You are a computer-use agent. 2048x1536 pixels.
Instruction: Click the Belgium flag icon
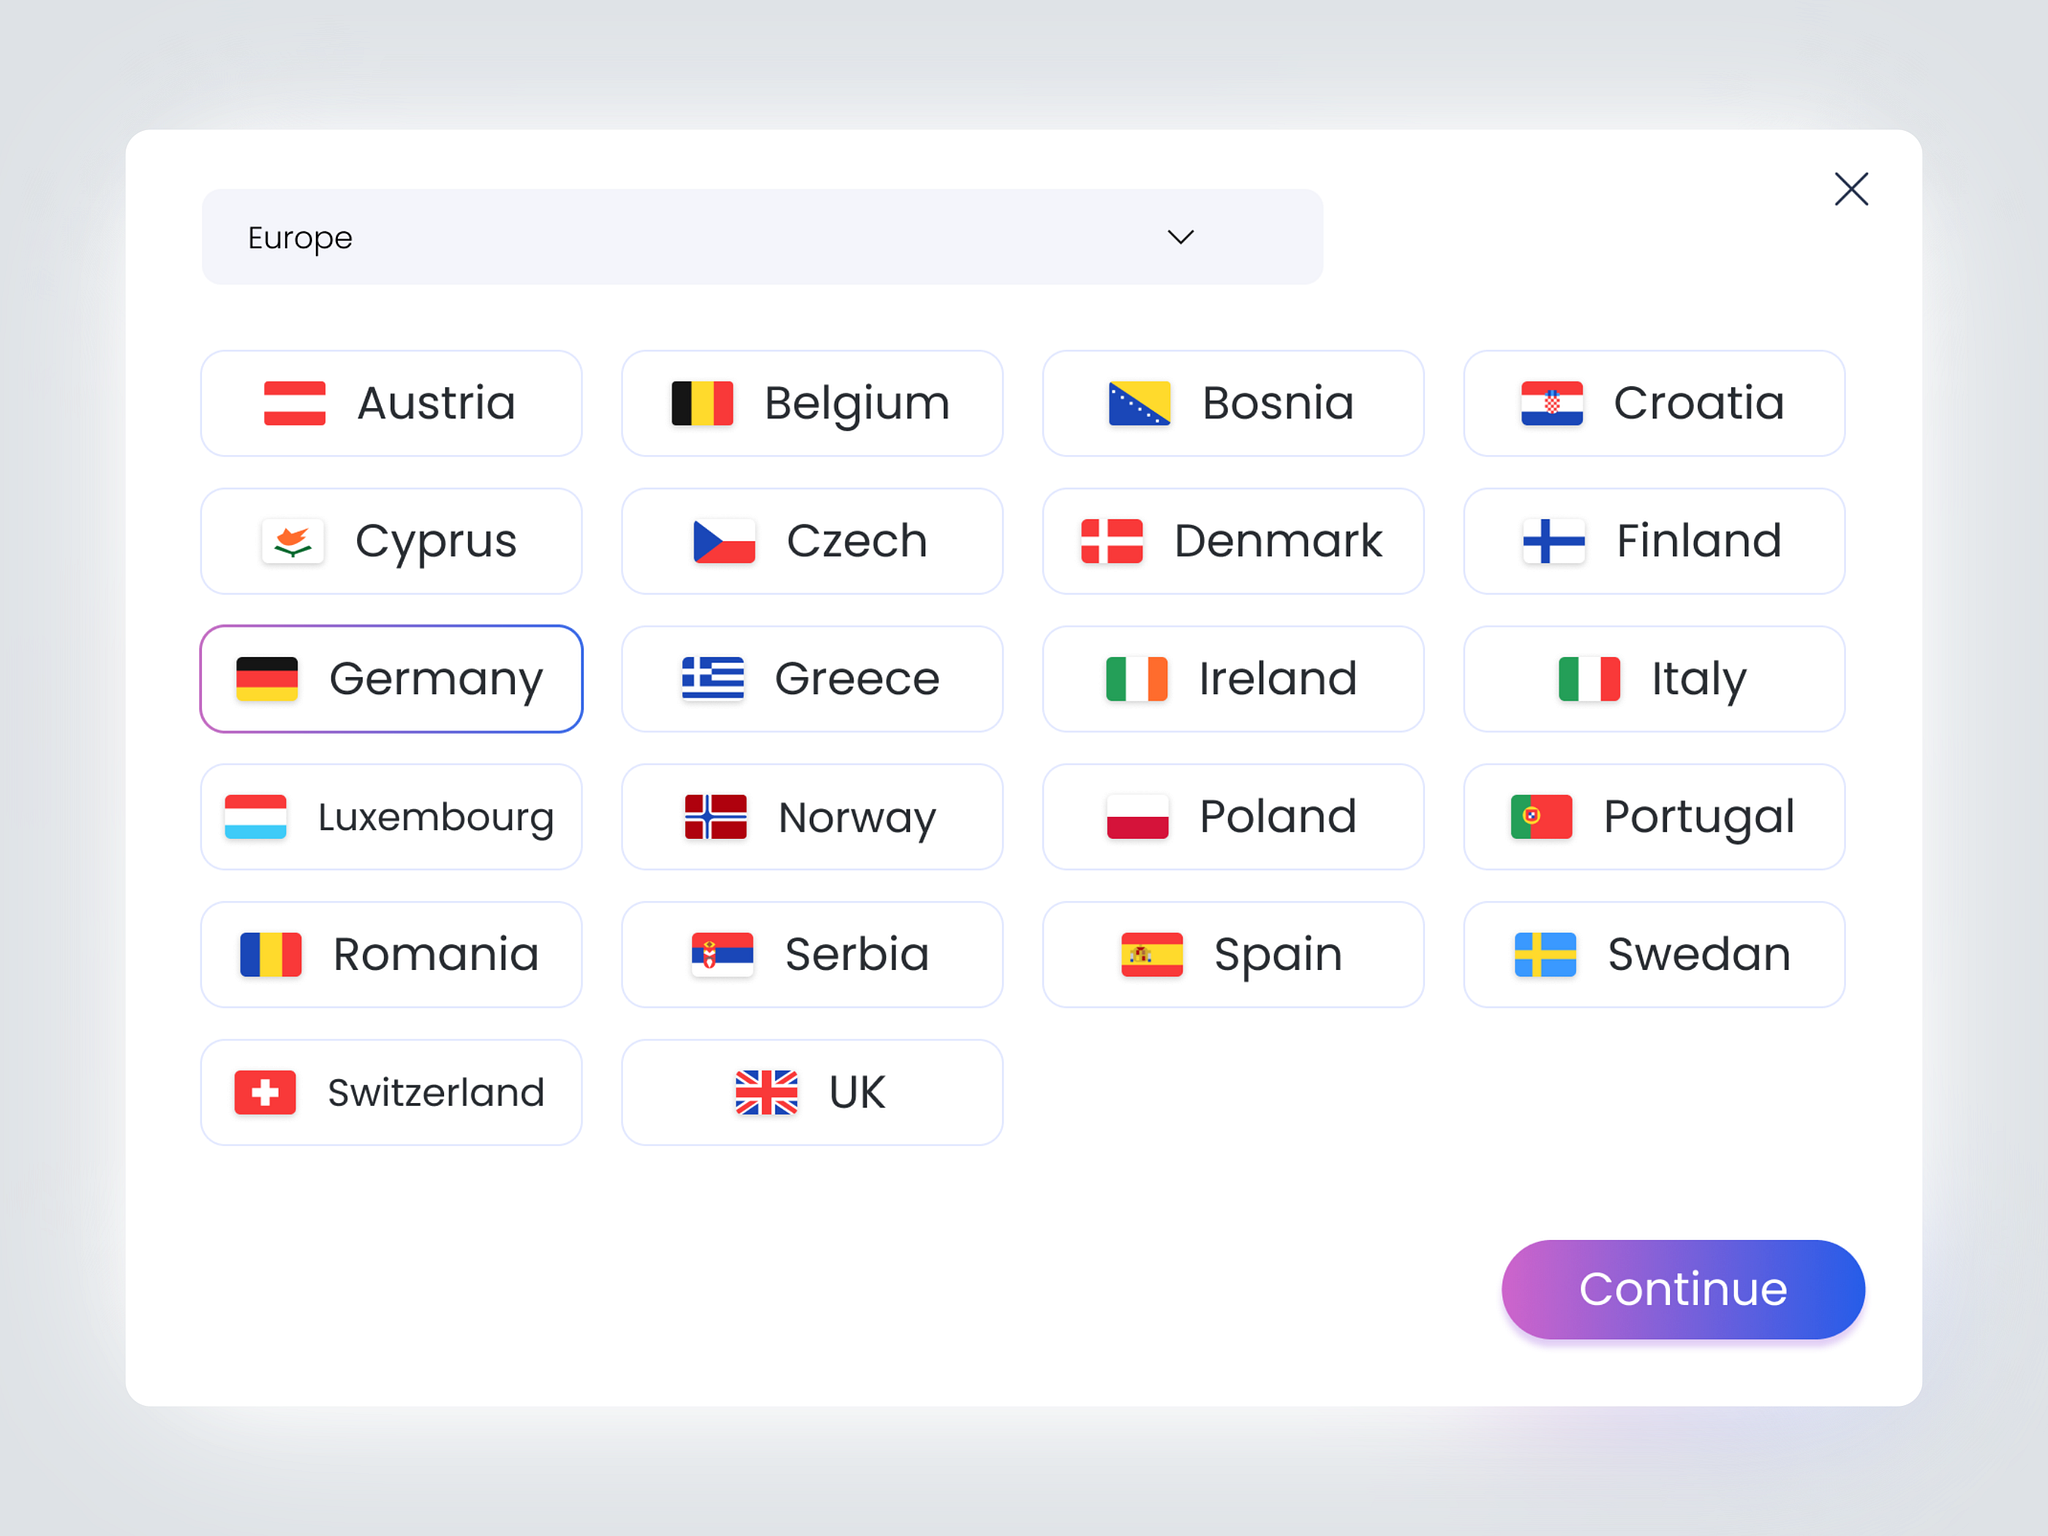[x=702, y=403]
